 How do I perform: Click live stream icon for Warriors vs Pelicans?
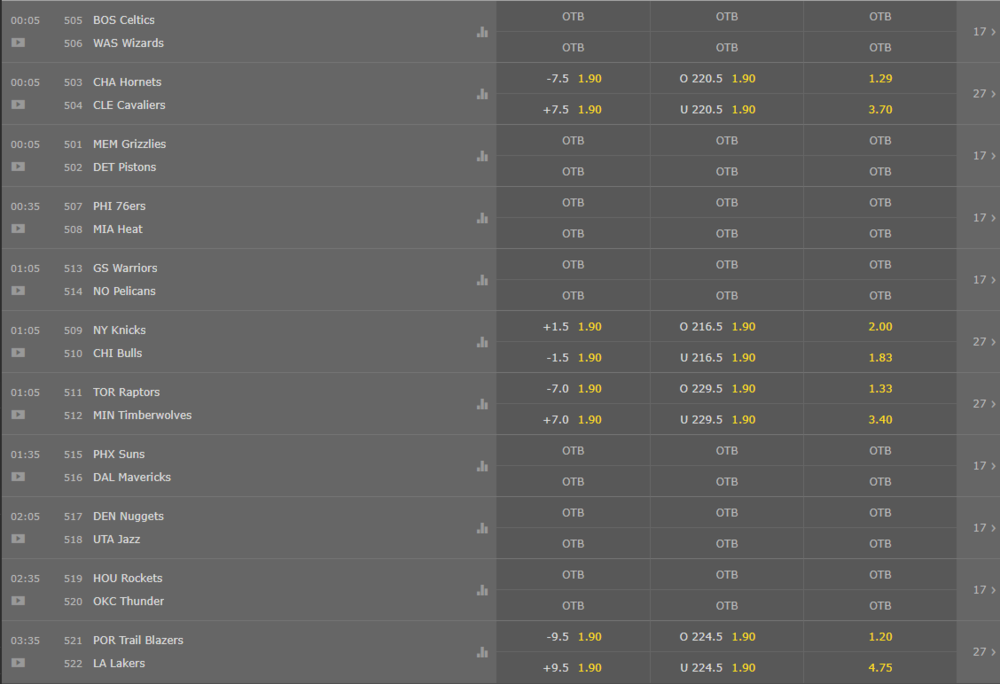pyautogui.click(x=18, y=291)
